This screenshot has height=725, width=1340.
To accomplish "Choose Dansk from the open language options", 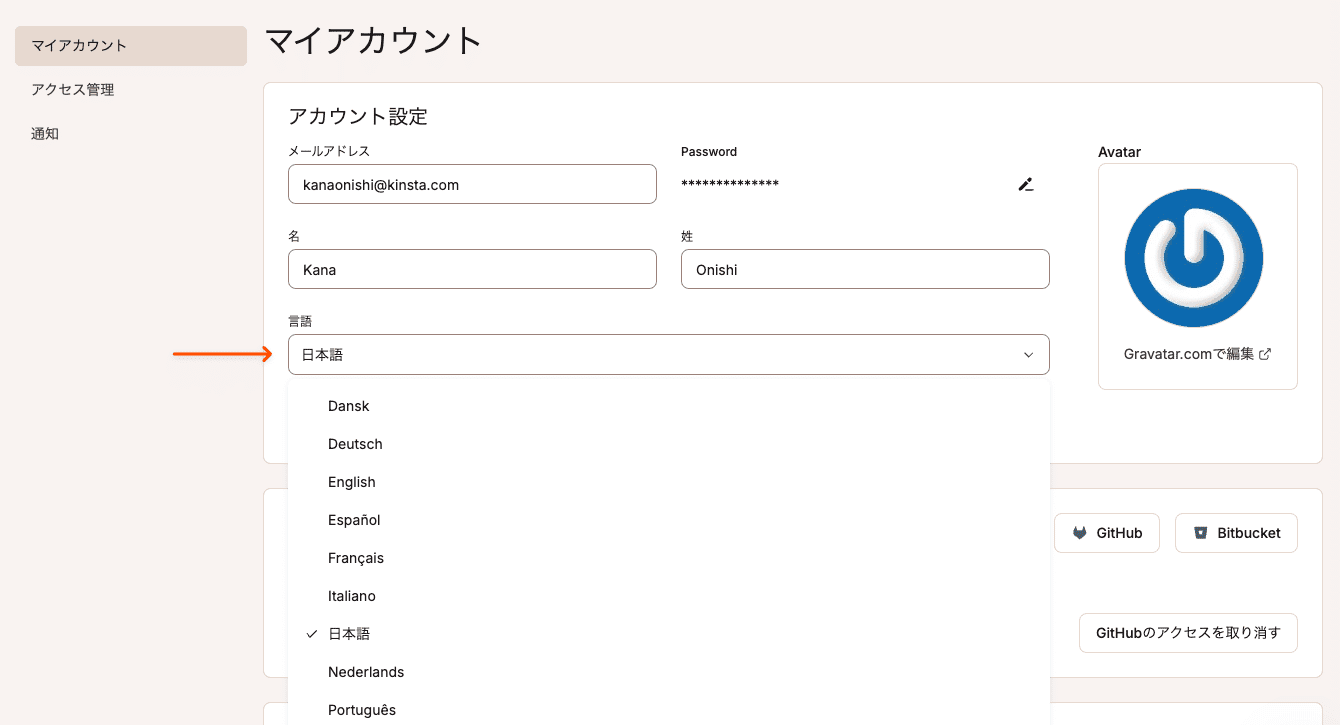I will click(x=348, y=406).
